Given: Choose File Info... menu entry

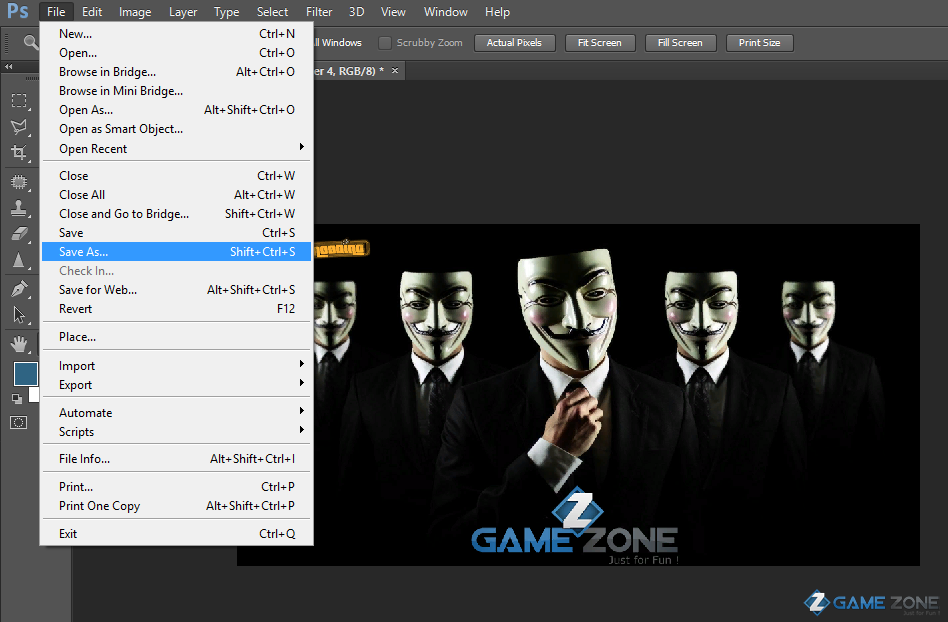Looking at the screenshot, I should 177,459.
